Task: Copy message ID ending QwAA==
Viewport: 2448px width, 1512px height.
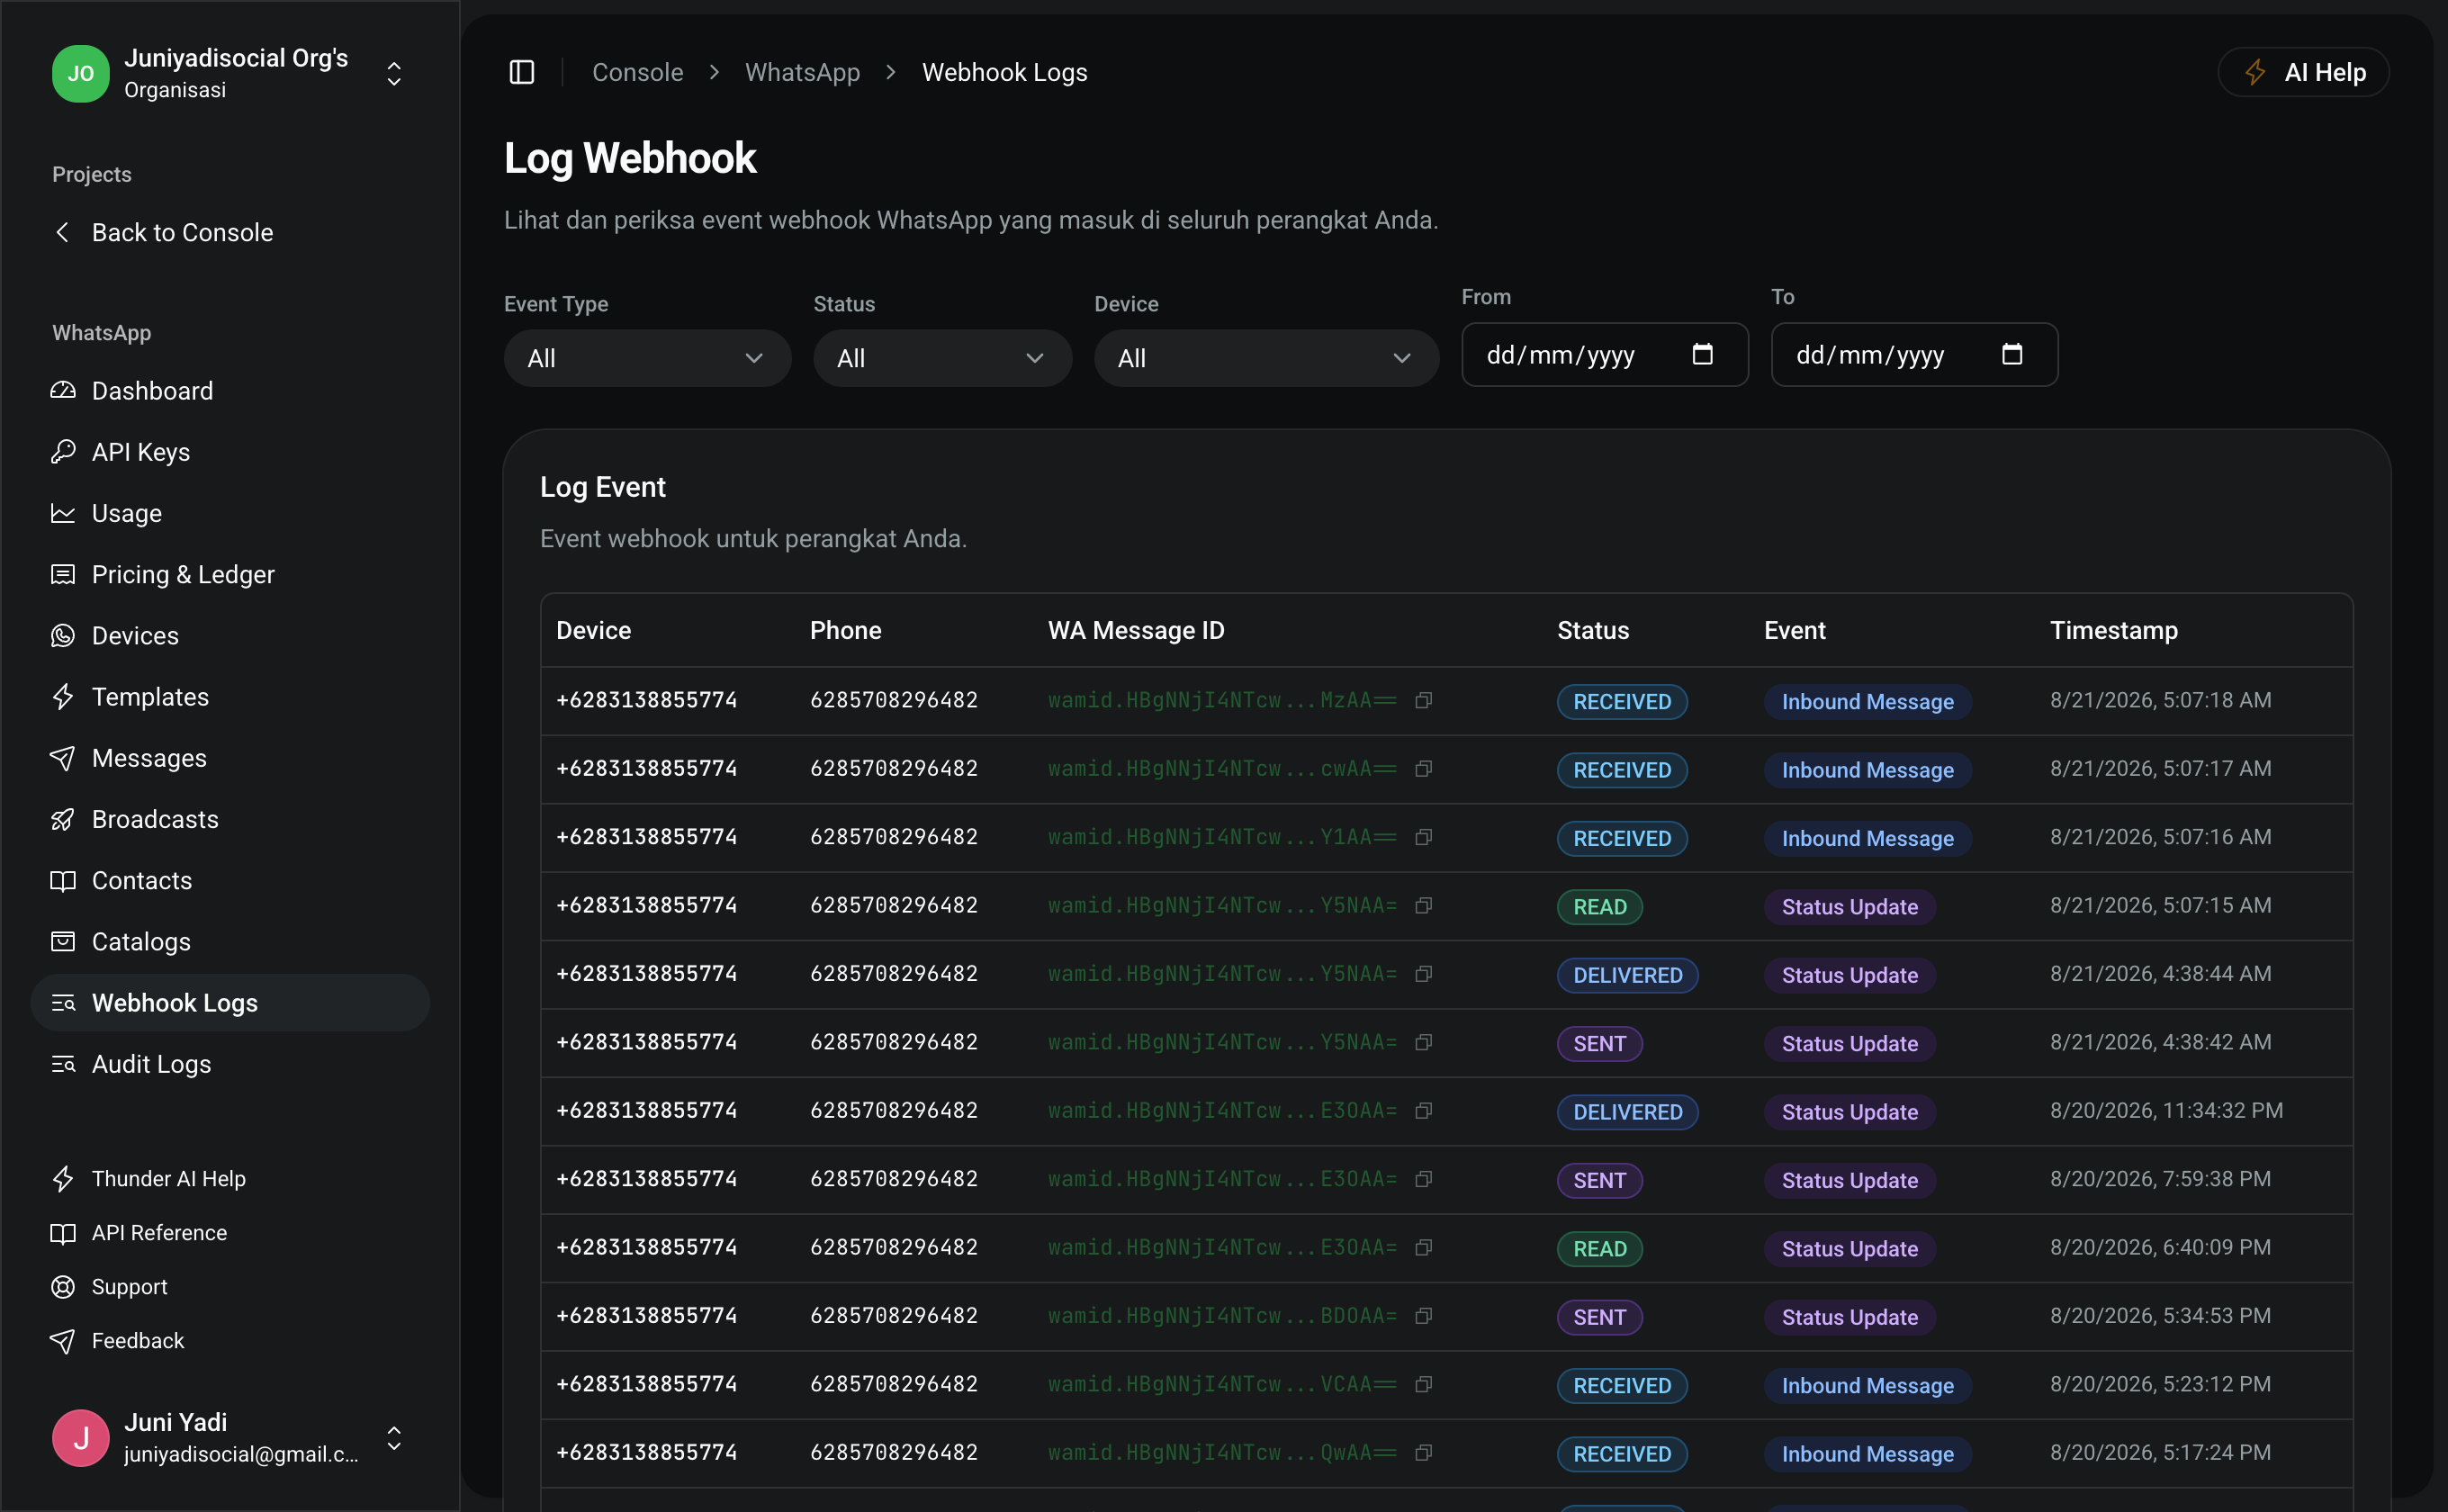Action: tap(1424, 1452)
